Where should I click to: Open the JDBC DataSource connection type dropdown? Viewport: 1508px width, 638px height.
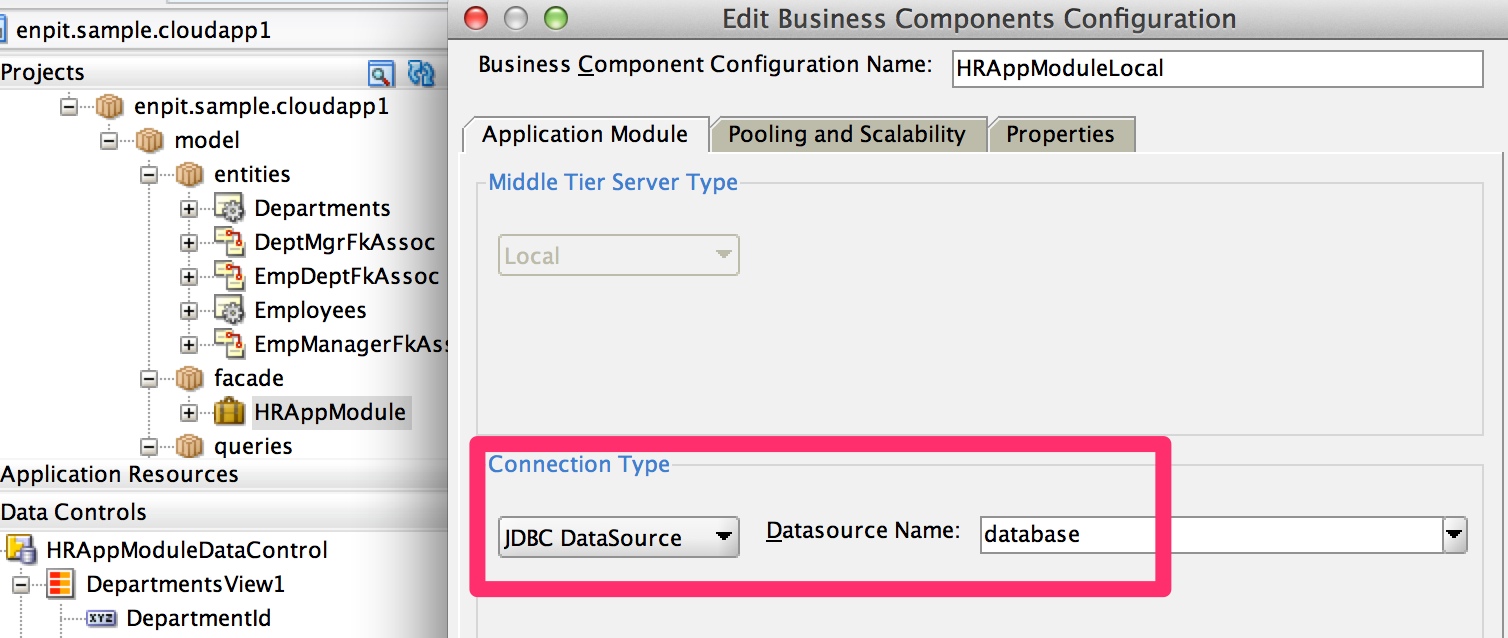618,537
